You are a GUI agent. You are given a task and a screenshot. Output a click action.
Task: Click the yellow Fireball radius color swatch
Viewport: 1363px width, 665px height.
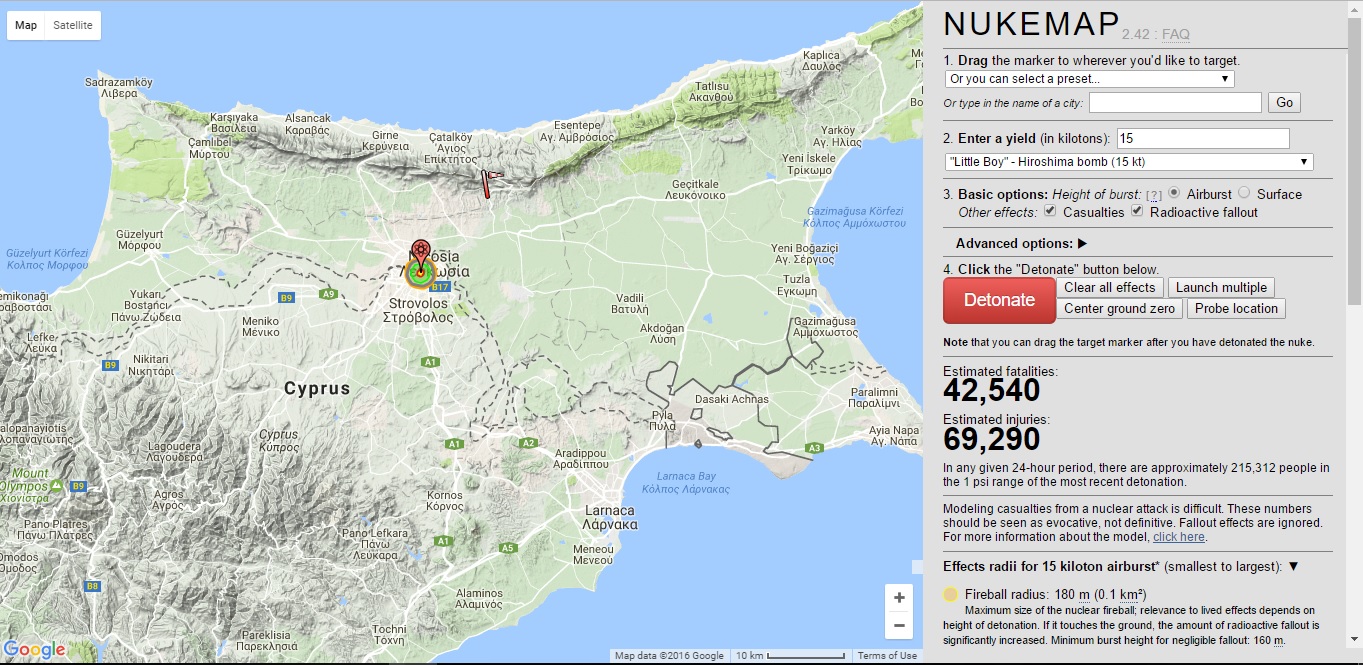951,594
